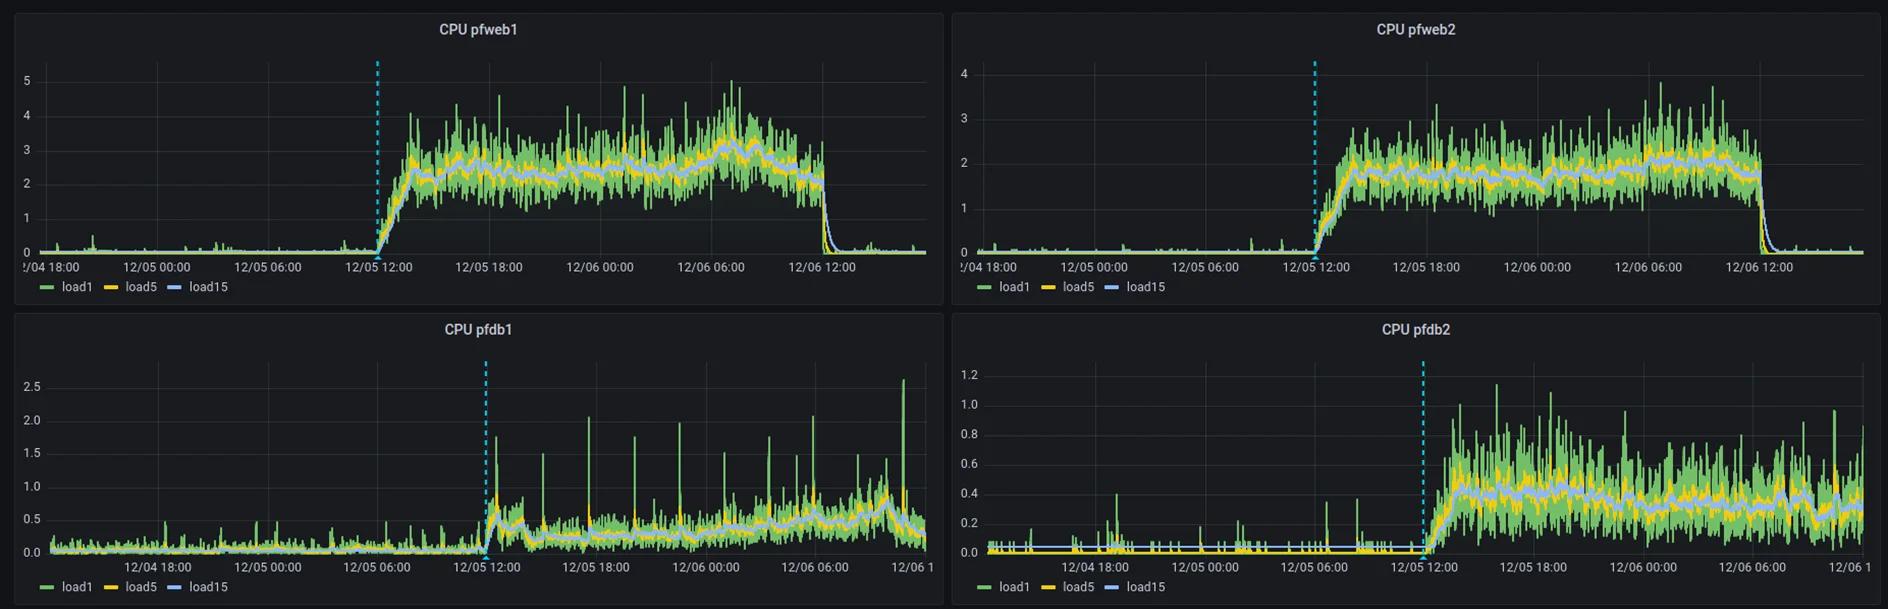This screenshot has height=609, width=1888.
Task: Open the CPU pfweb2 panel title menu
Action: 1415,30
